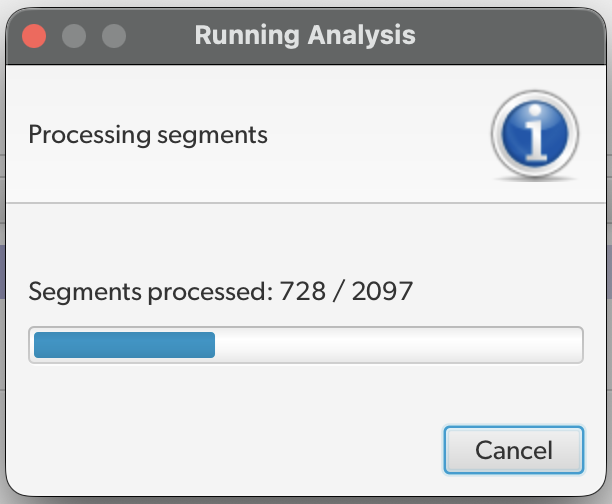Click the blue information icon
612x504 pixels.
(x=536, y=135)
